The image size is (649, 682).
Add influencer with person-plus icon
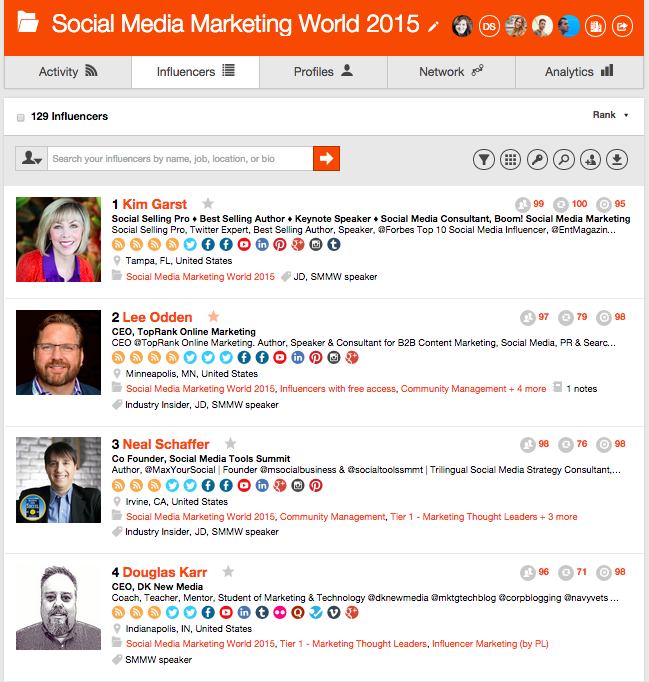(590, 160)
